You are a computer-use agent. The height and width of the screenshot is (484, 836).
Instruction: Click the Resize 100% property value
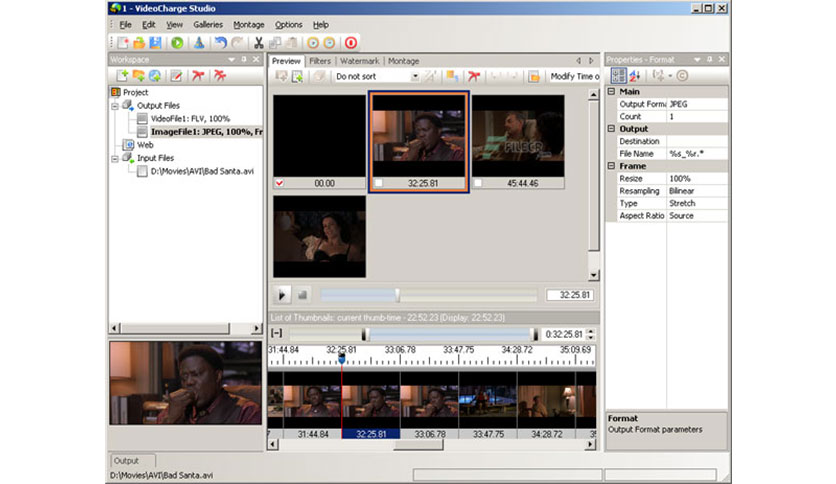pyautogui.click(x=696, y=179)
